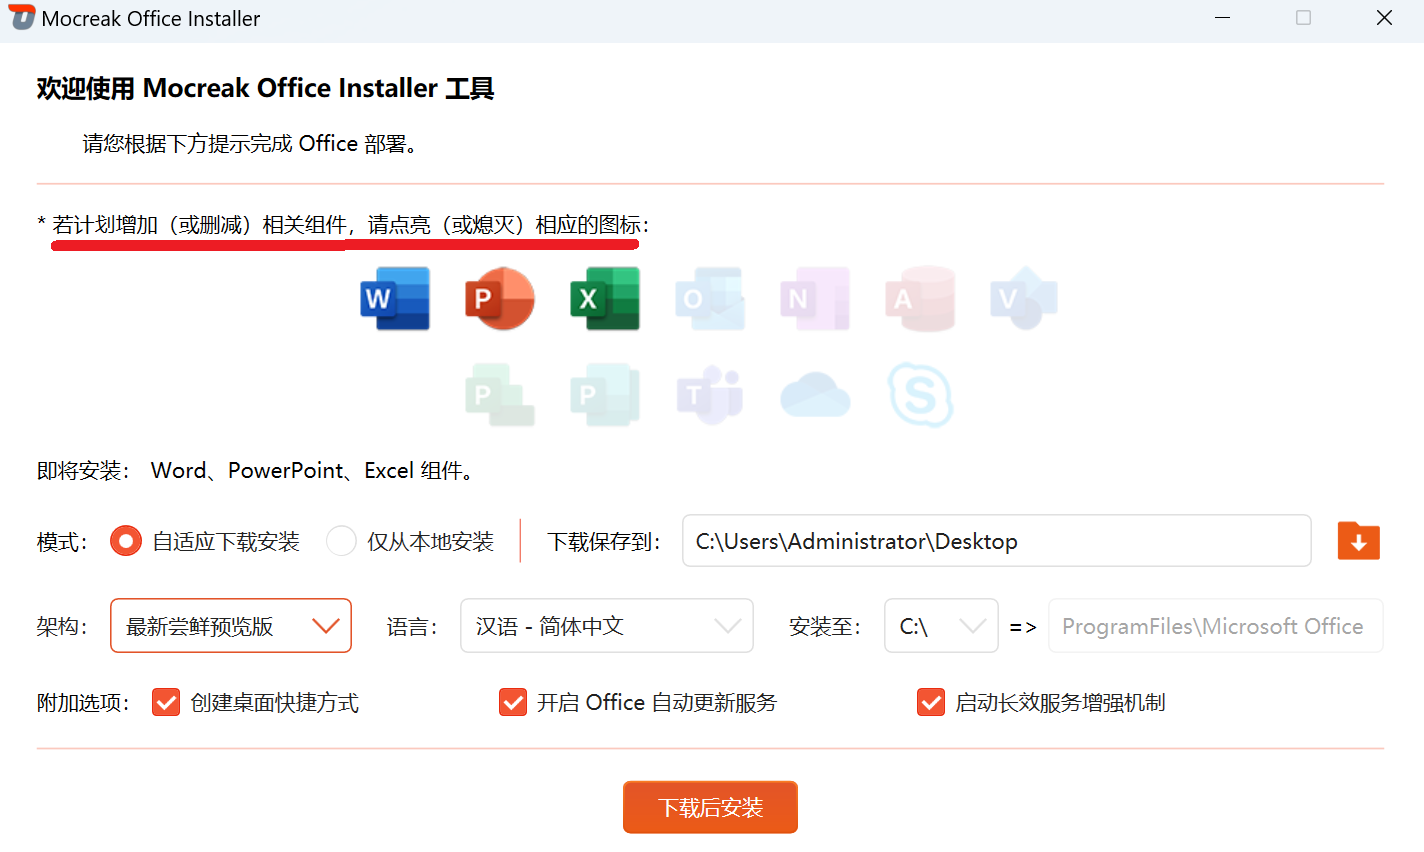1424x852 pixels.
Task: Click the orange folder download location icon
Action: tap(1358, 541)
